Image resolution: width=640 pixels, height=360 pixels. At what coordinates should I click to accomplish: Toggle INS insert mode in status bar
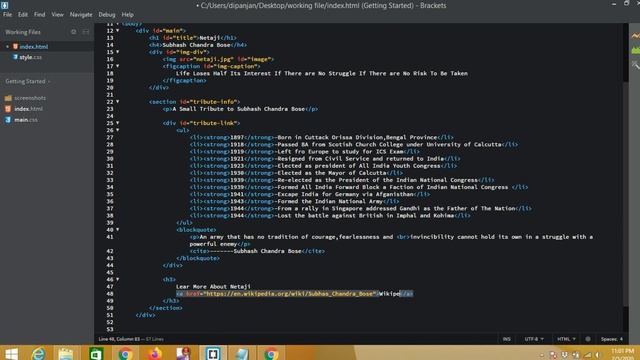click(507, 339)
